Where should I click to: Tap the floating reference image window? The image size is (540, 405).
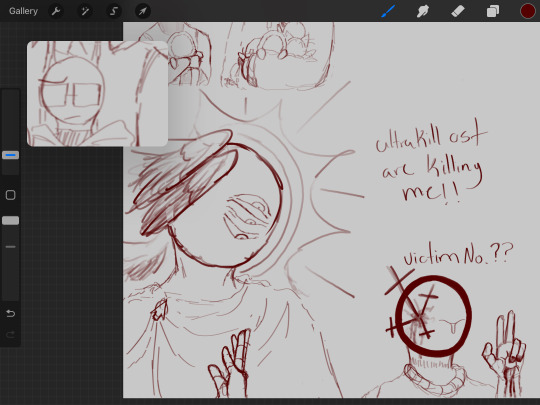click(97, 94)
